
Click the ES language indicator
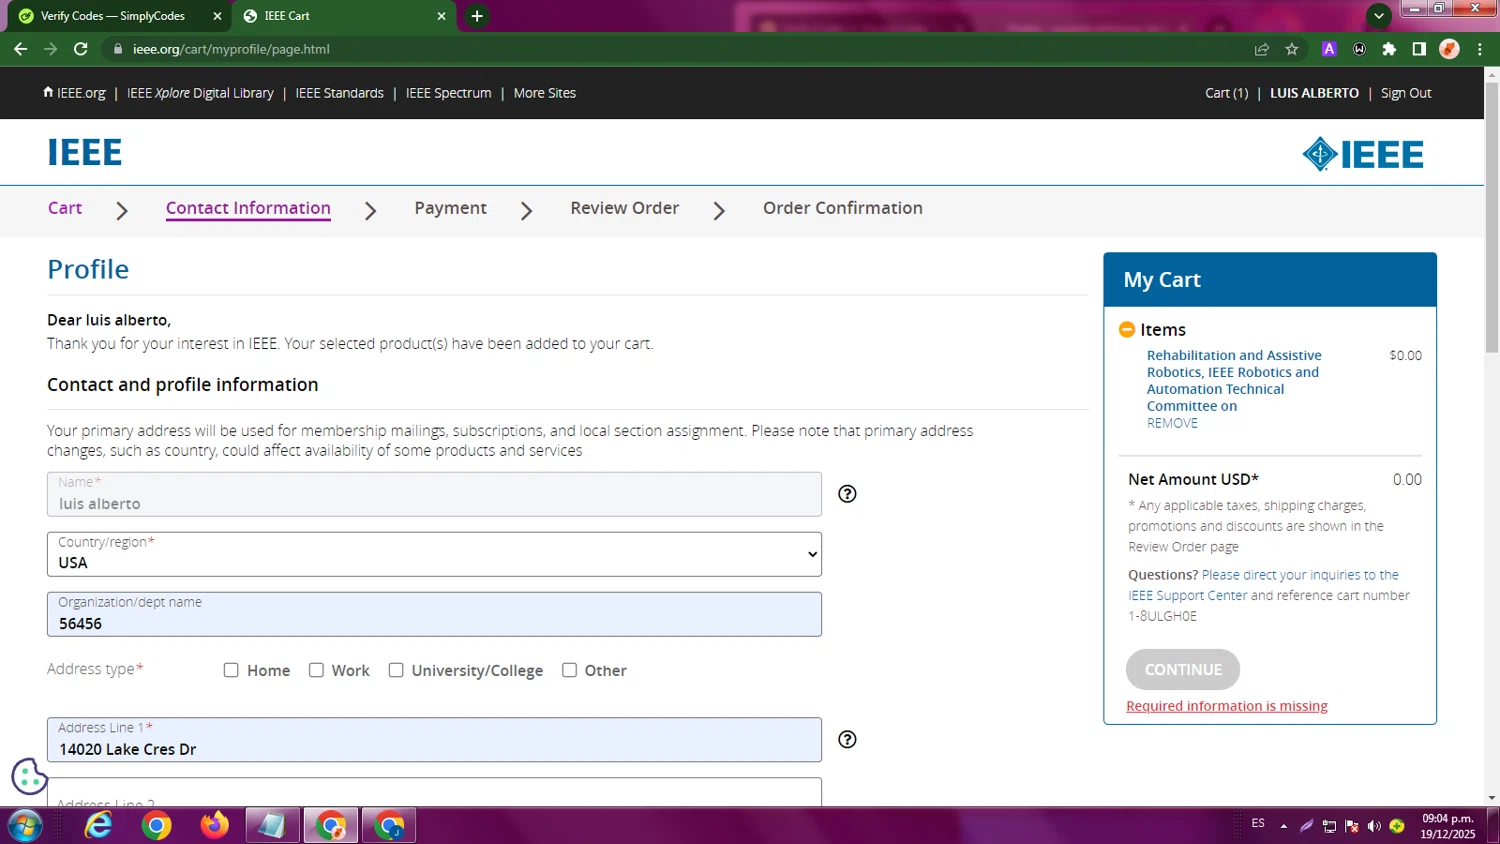[1257, 823]
